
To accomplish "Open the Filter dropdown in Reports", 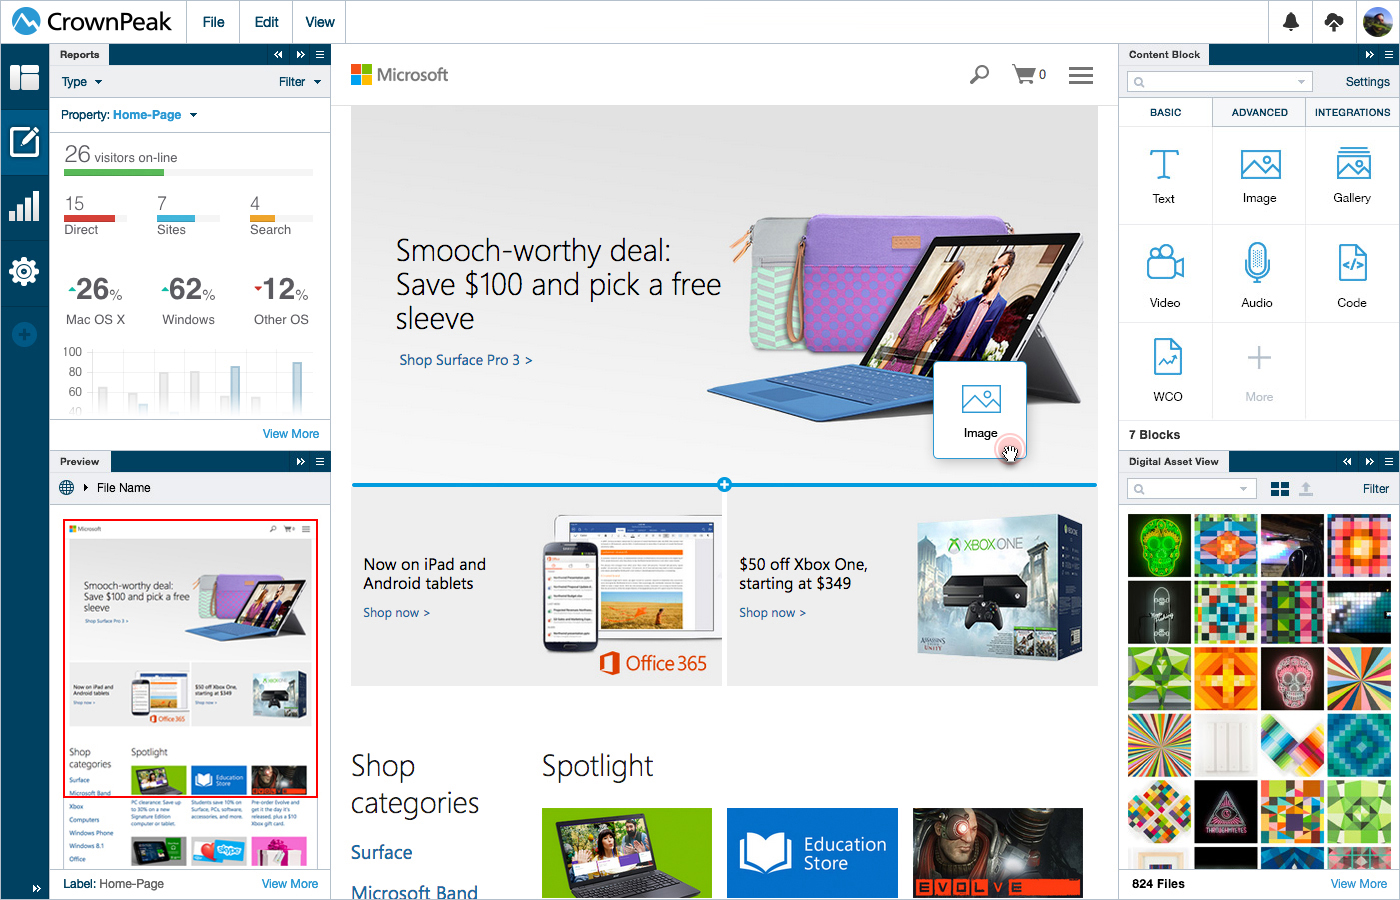I will (300, 82).
